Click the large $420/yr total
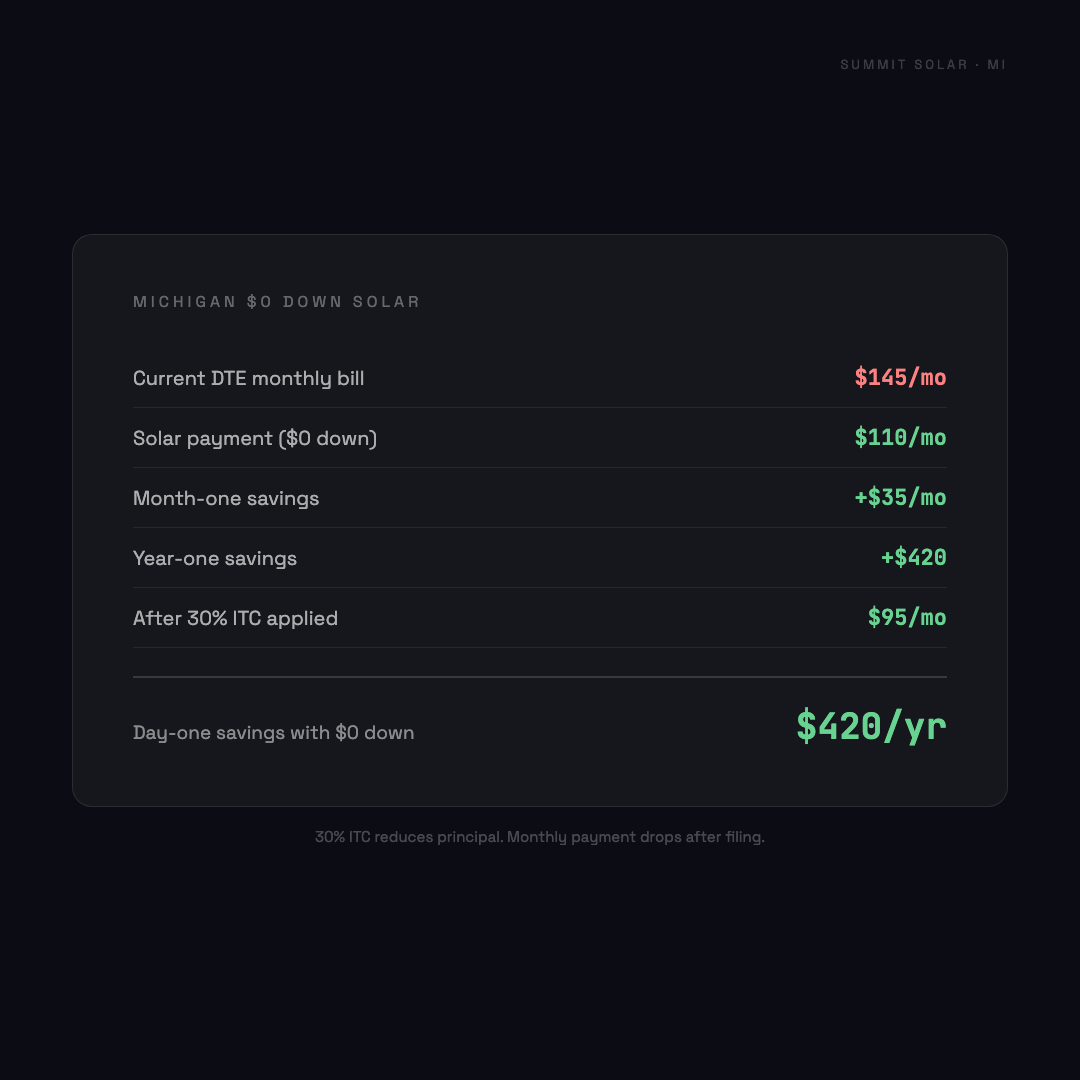Image resolution: width=1080 pixels, height=1080 pixels. (871, 726)
